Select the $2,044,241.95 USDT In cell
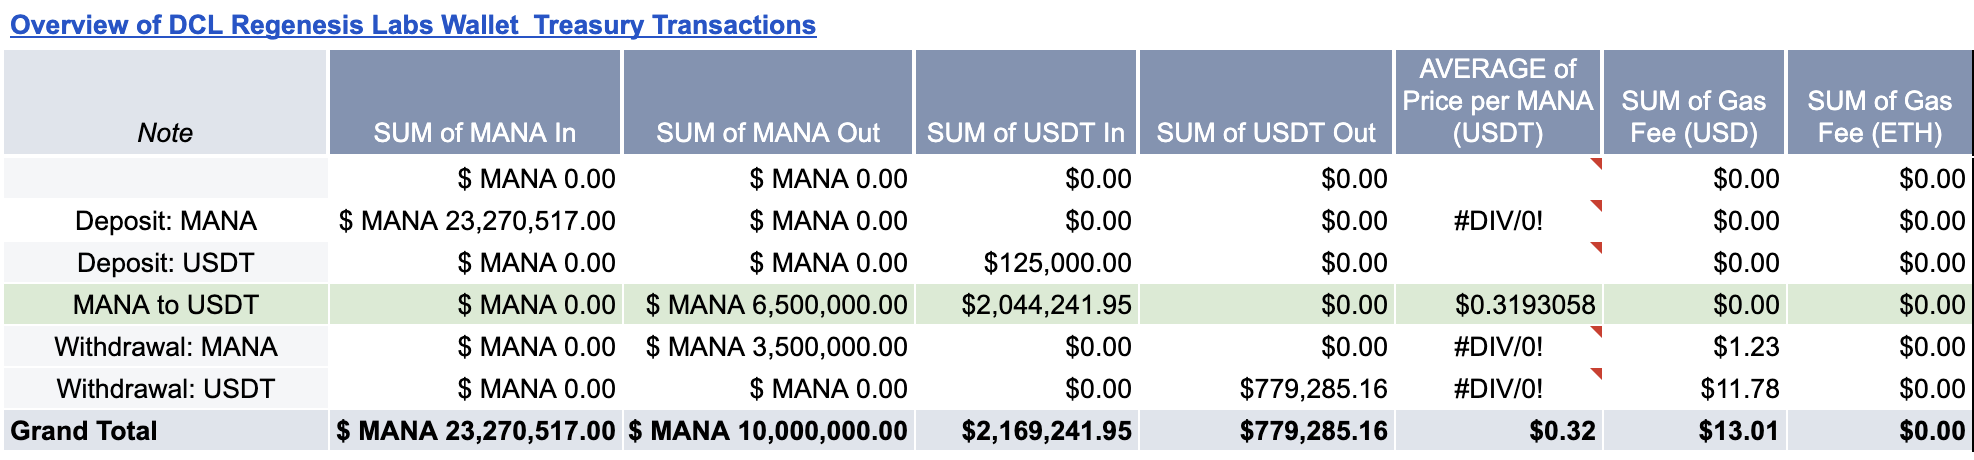Image resolution: width=1974 pixels, height=460 pixels. 1045,305
